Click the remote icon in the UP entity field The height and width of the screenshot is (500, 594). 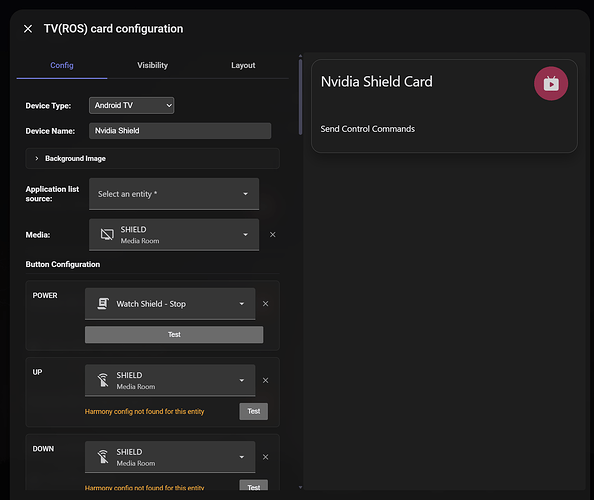click(x=103, y=380)
